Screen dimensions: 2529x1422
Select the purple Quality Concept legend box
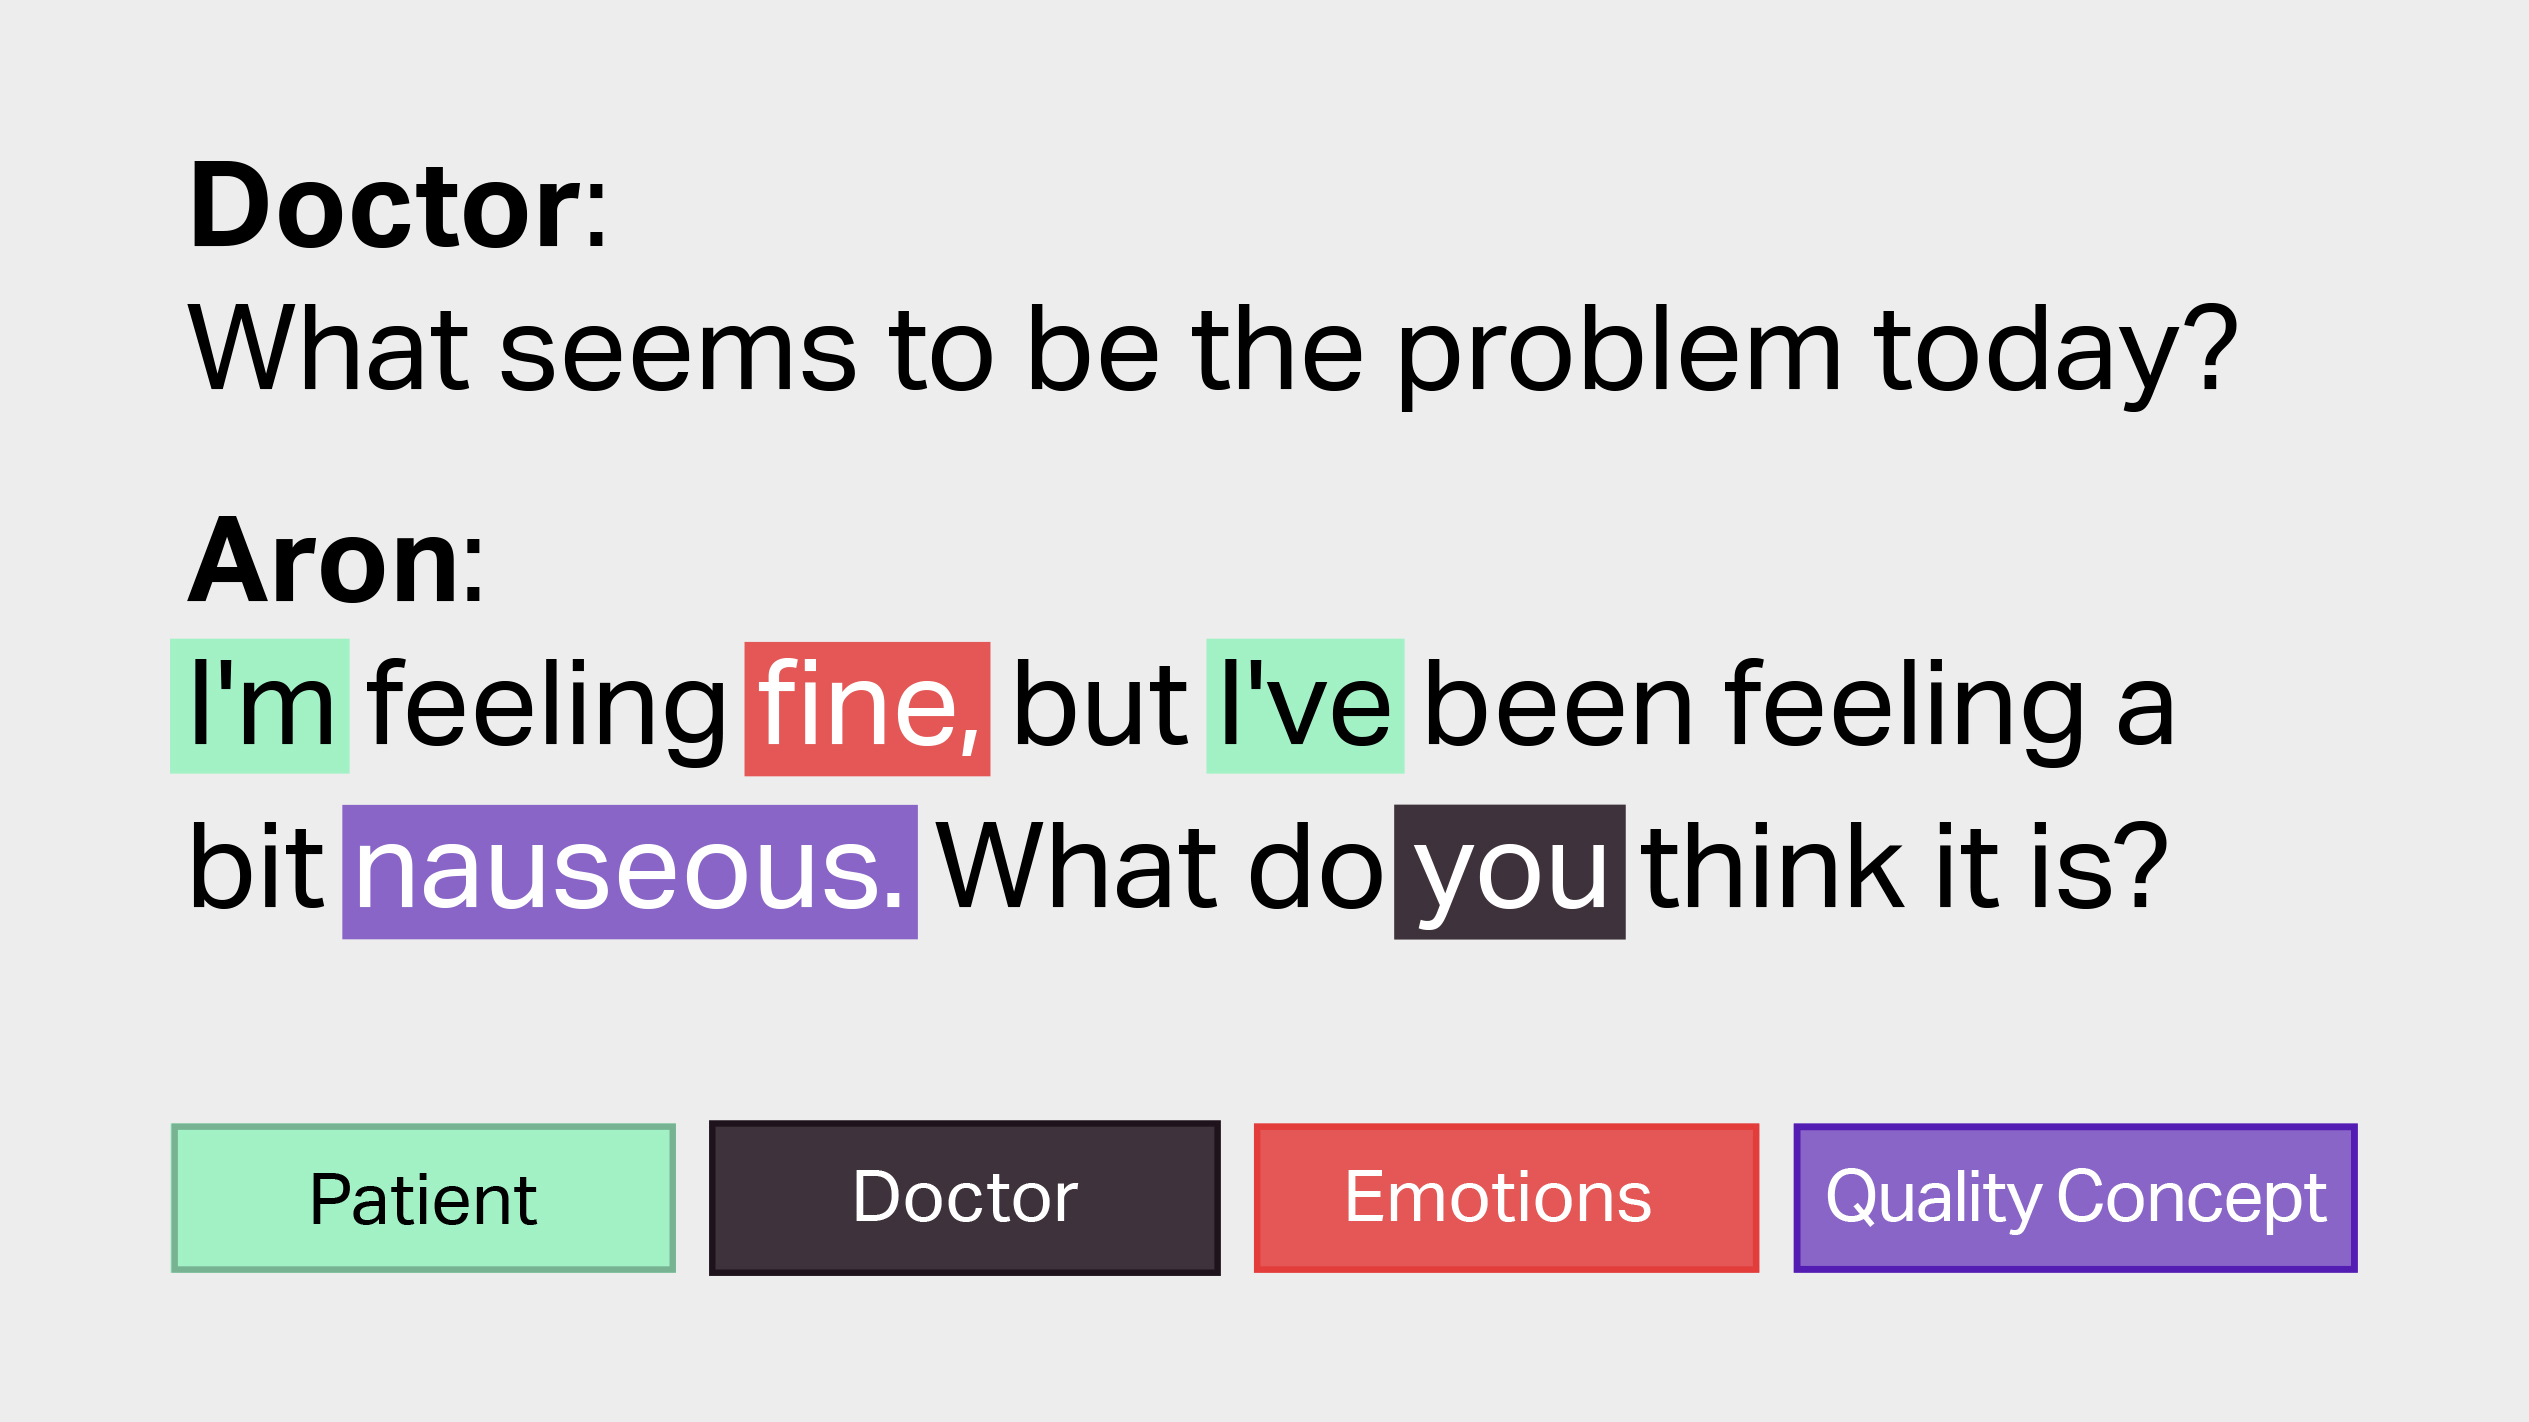tap(2076, 1198)
